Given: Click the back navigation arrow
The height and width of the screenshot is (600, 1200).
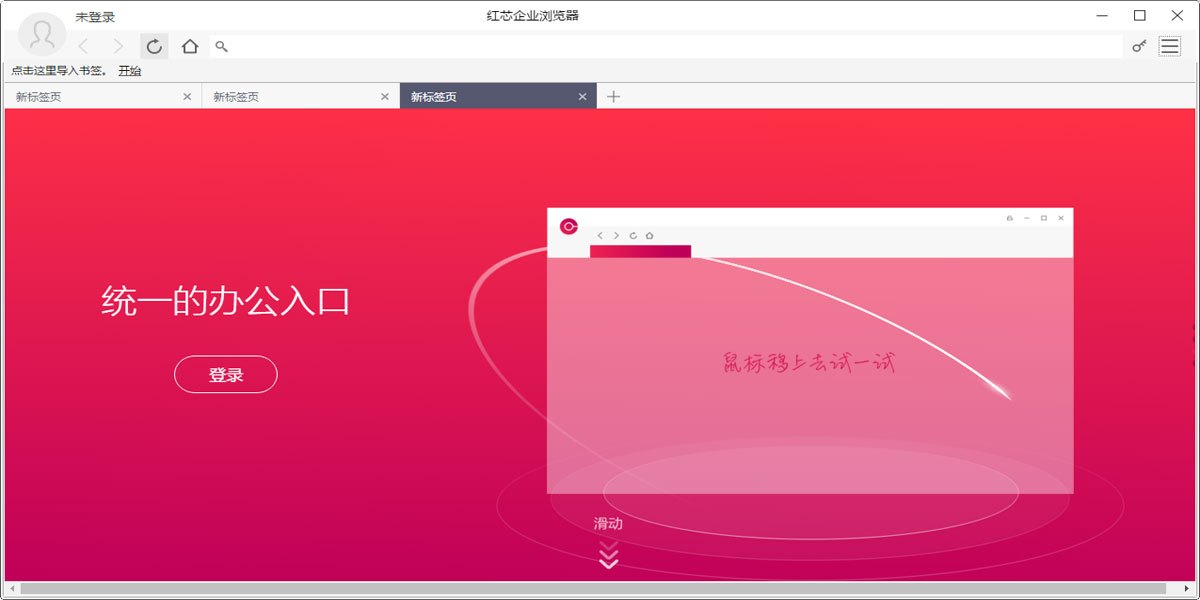Looking at the screenshot, I should pyautogui.click(x=82, y=46).
